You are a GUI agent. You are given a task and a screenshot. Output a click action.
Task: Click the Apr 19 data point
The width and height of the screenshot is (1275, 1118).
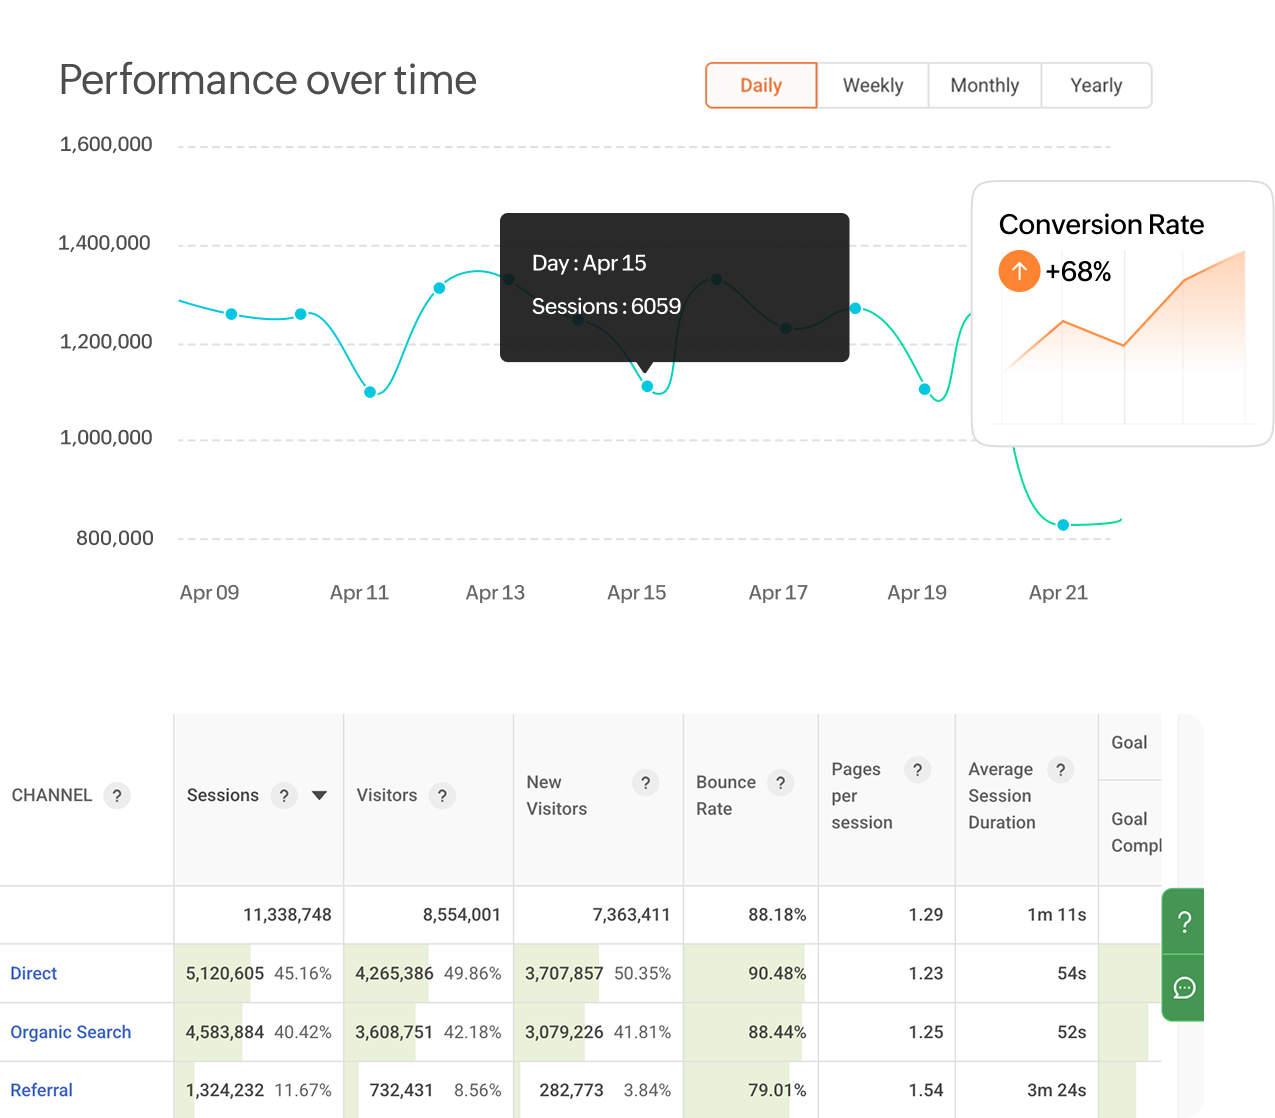(924, 389)
